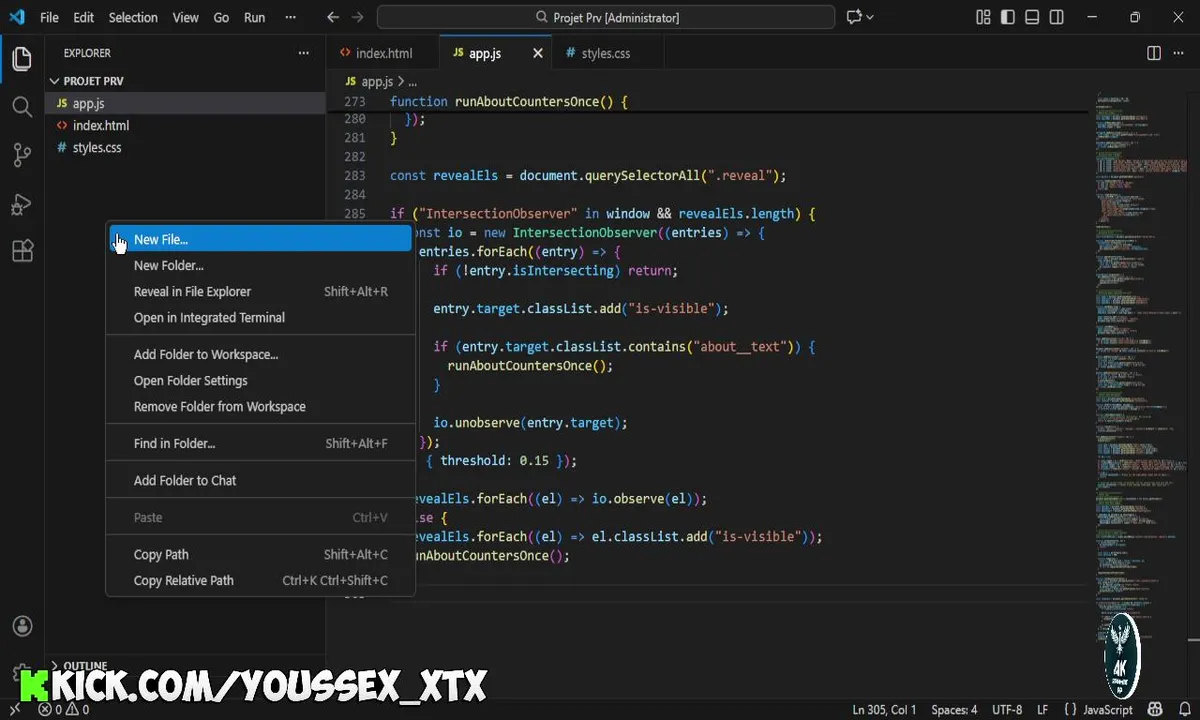The height and width of the screenshot is (720, 1200).
Task: Choose New Folder... from context menu
Action: pos(260,265)
